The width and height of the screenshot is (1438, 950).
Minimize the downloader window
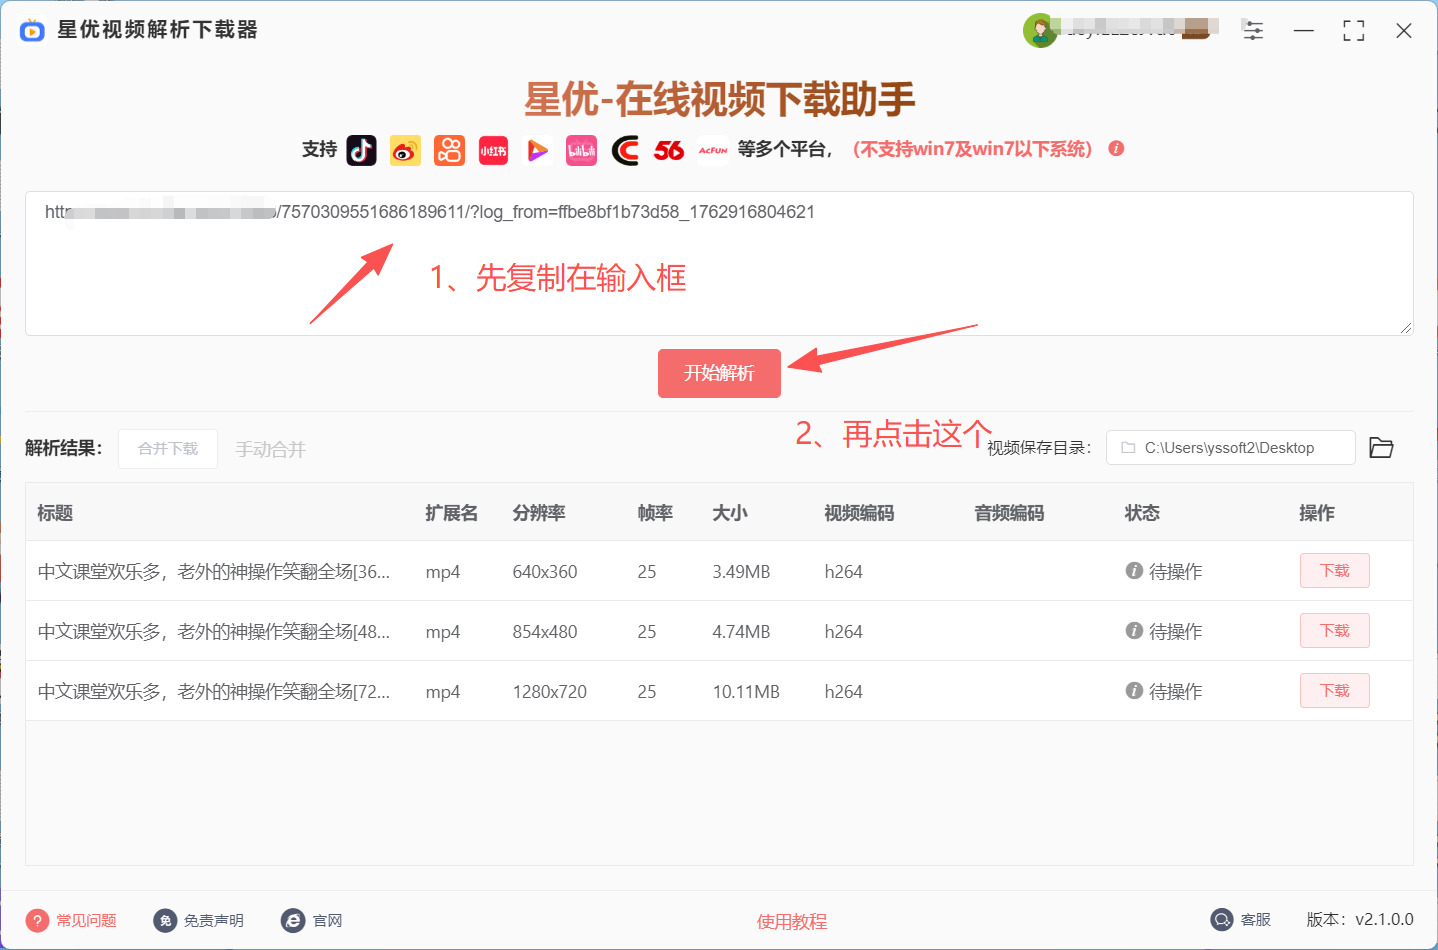1304,31
